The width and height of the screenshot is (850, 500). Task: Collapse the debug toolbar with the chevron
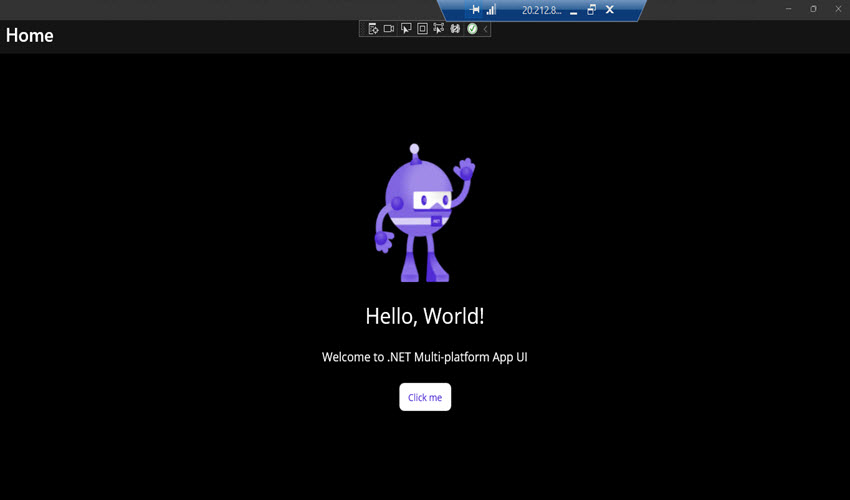tap(486, 29)
